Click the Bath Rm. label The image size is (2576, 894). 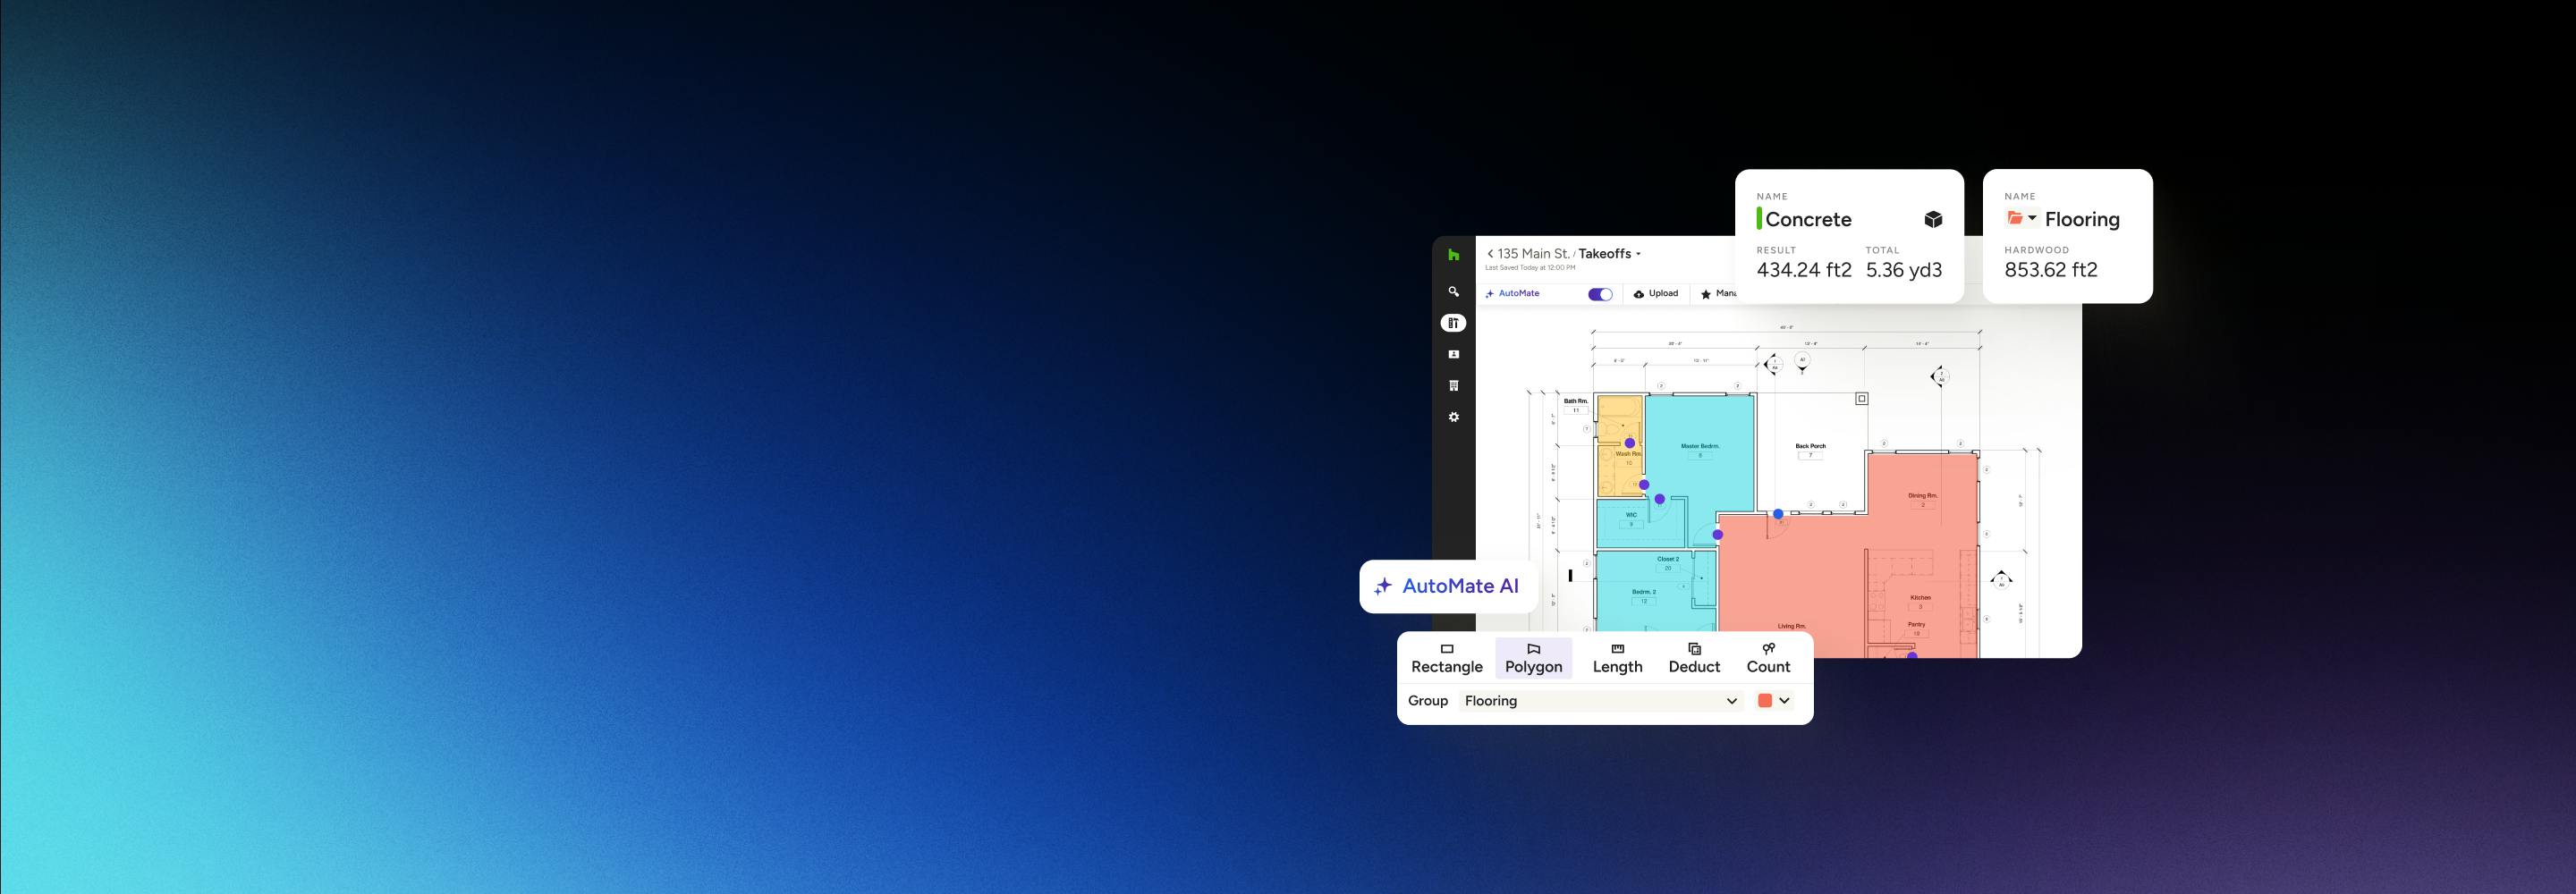1576,401
